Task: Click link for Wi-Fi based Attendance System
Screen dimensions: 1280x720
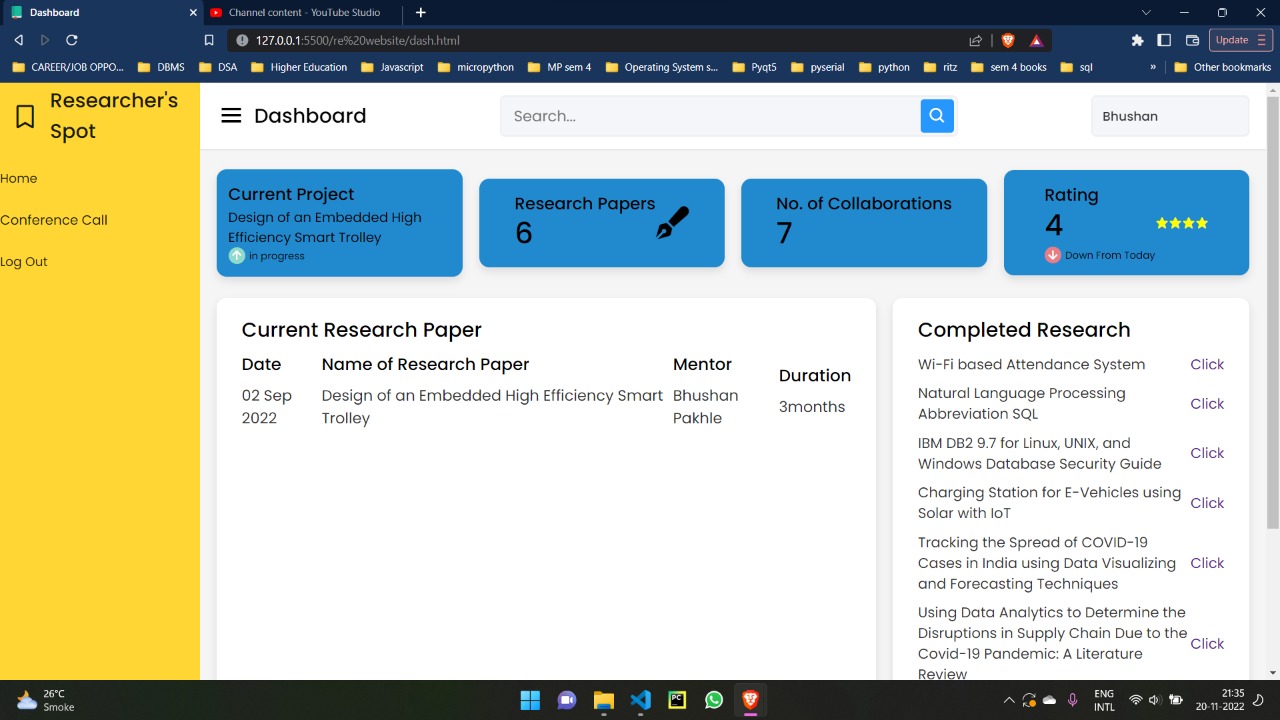Action: point(1207,364)
